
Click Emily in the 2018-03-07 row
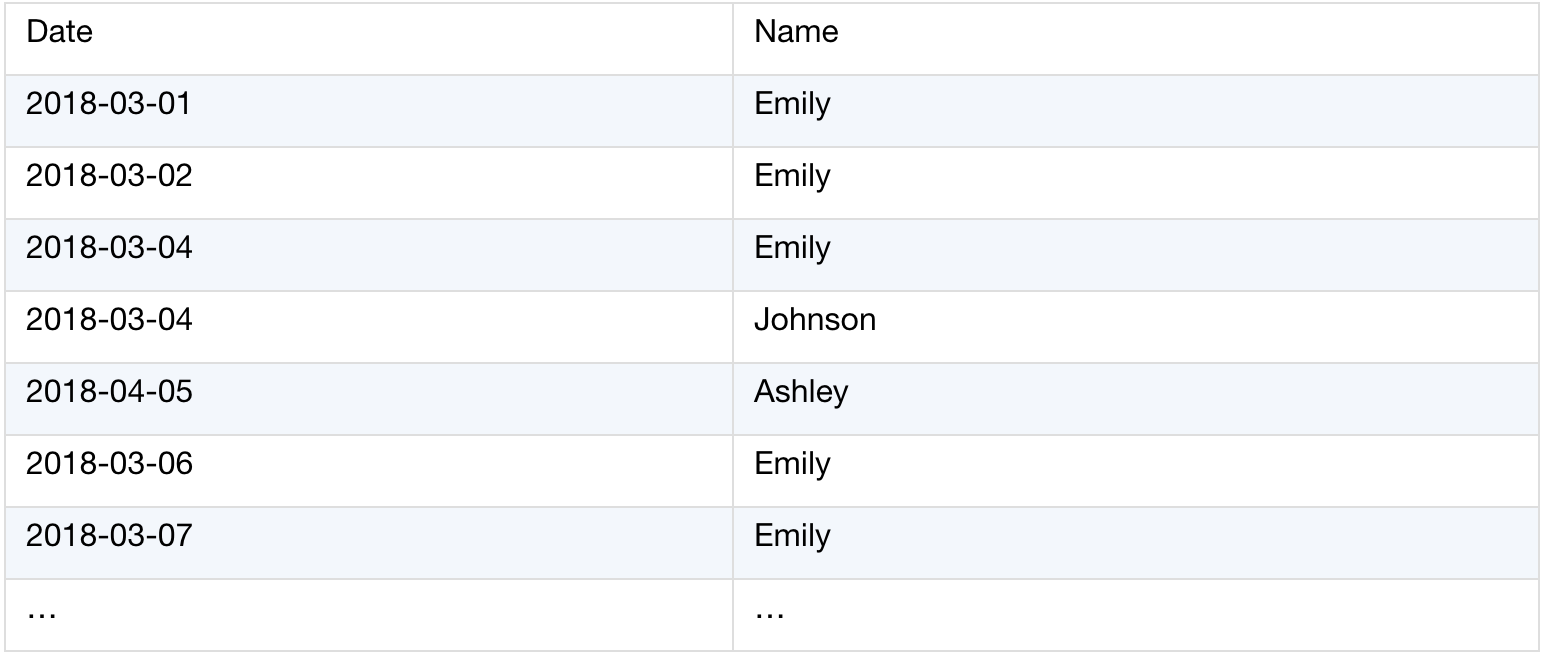(x=1136, y=542)
